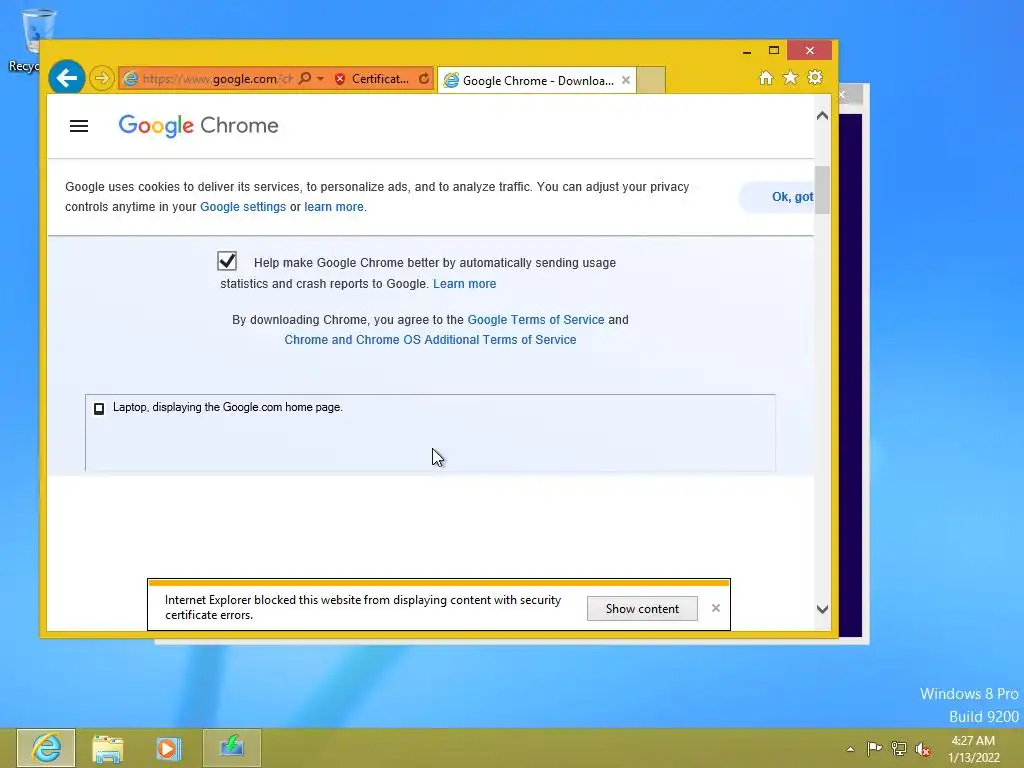Click the broken laptop image placeholder icon
The image size is (1024, 768).
(99, 409)
